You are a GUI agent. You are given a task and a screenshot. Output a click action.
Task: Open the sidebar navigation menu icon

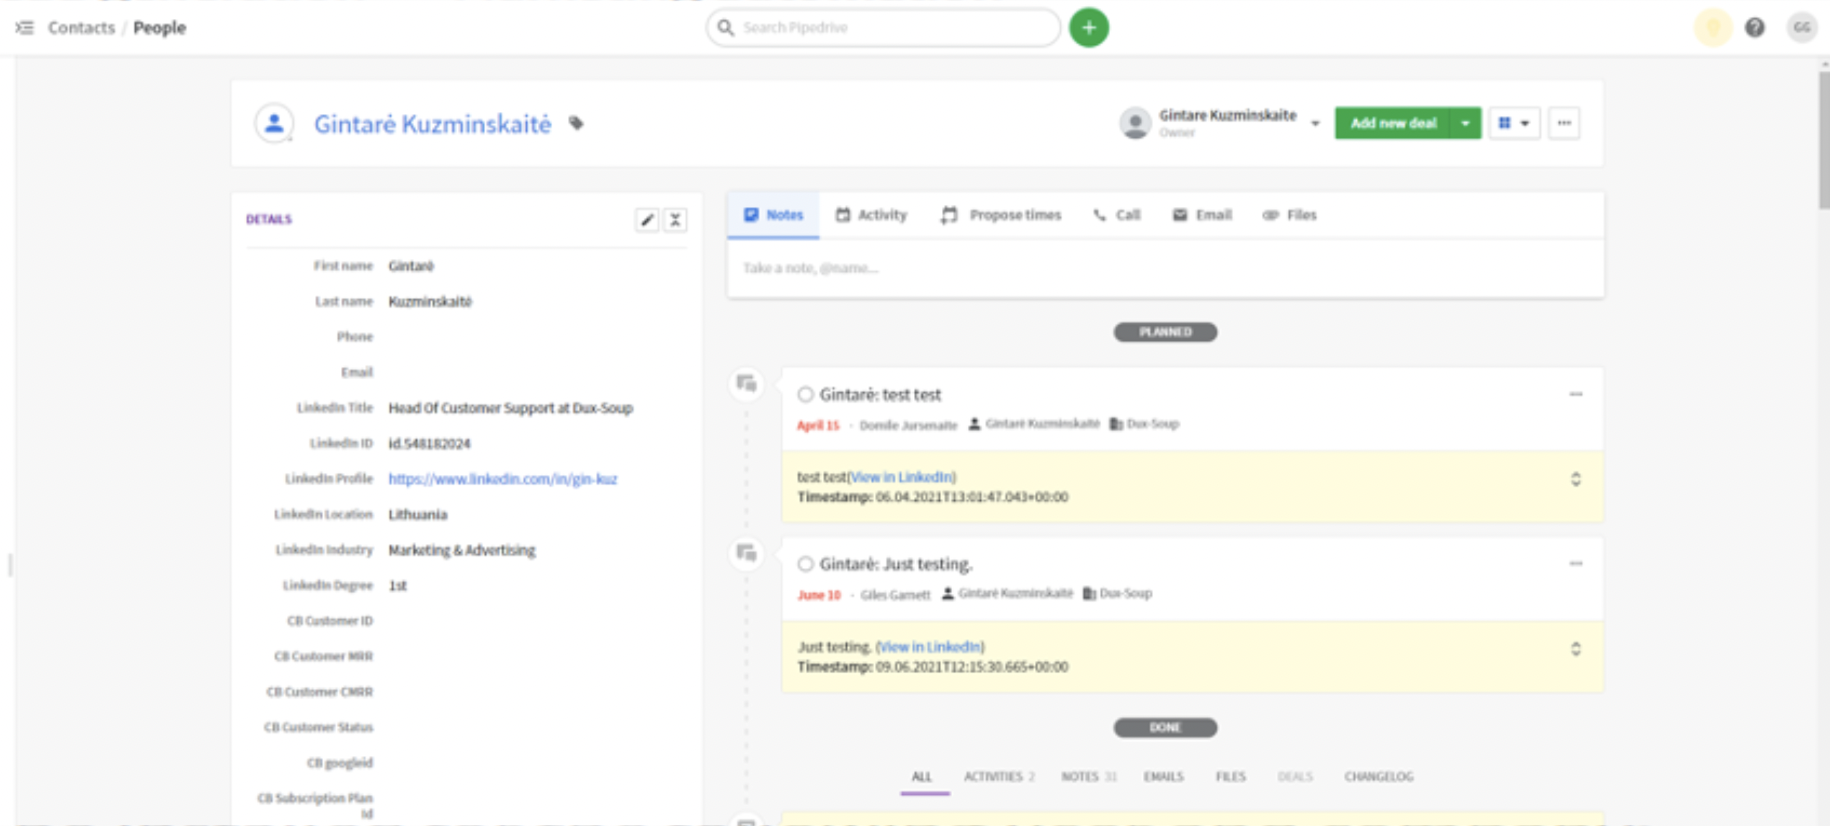(24, 27)
